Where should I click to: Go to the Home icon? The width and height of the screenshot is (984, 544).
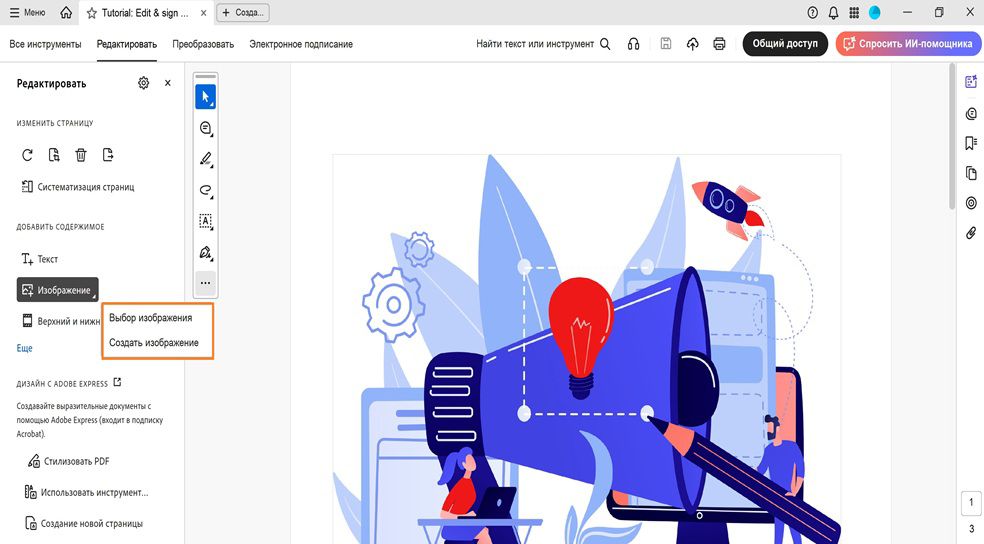coord(66,13)
